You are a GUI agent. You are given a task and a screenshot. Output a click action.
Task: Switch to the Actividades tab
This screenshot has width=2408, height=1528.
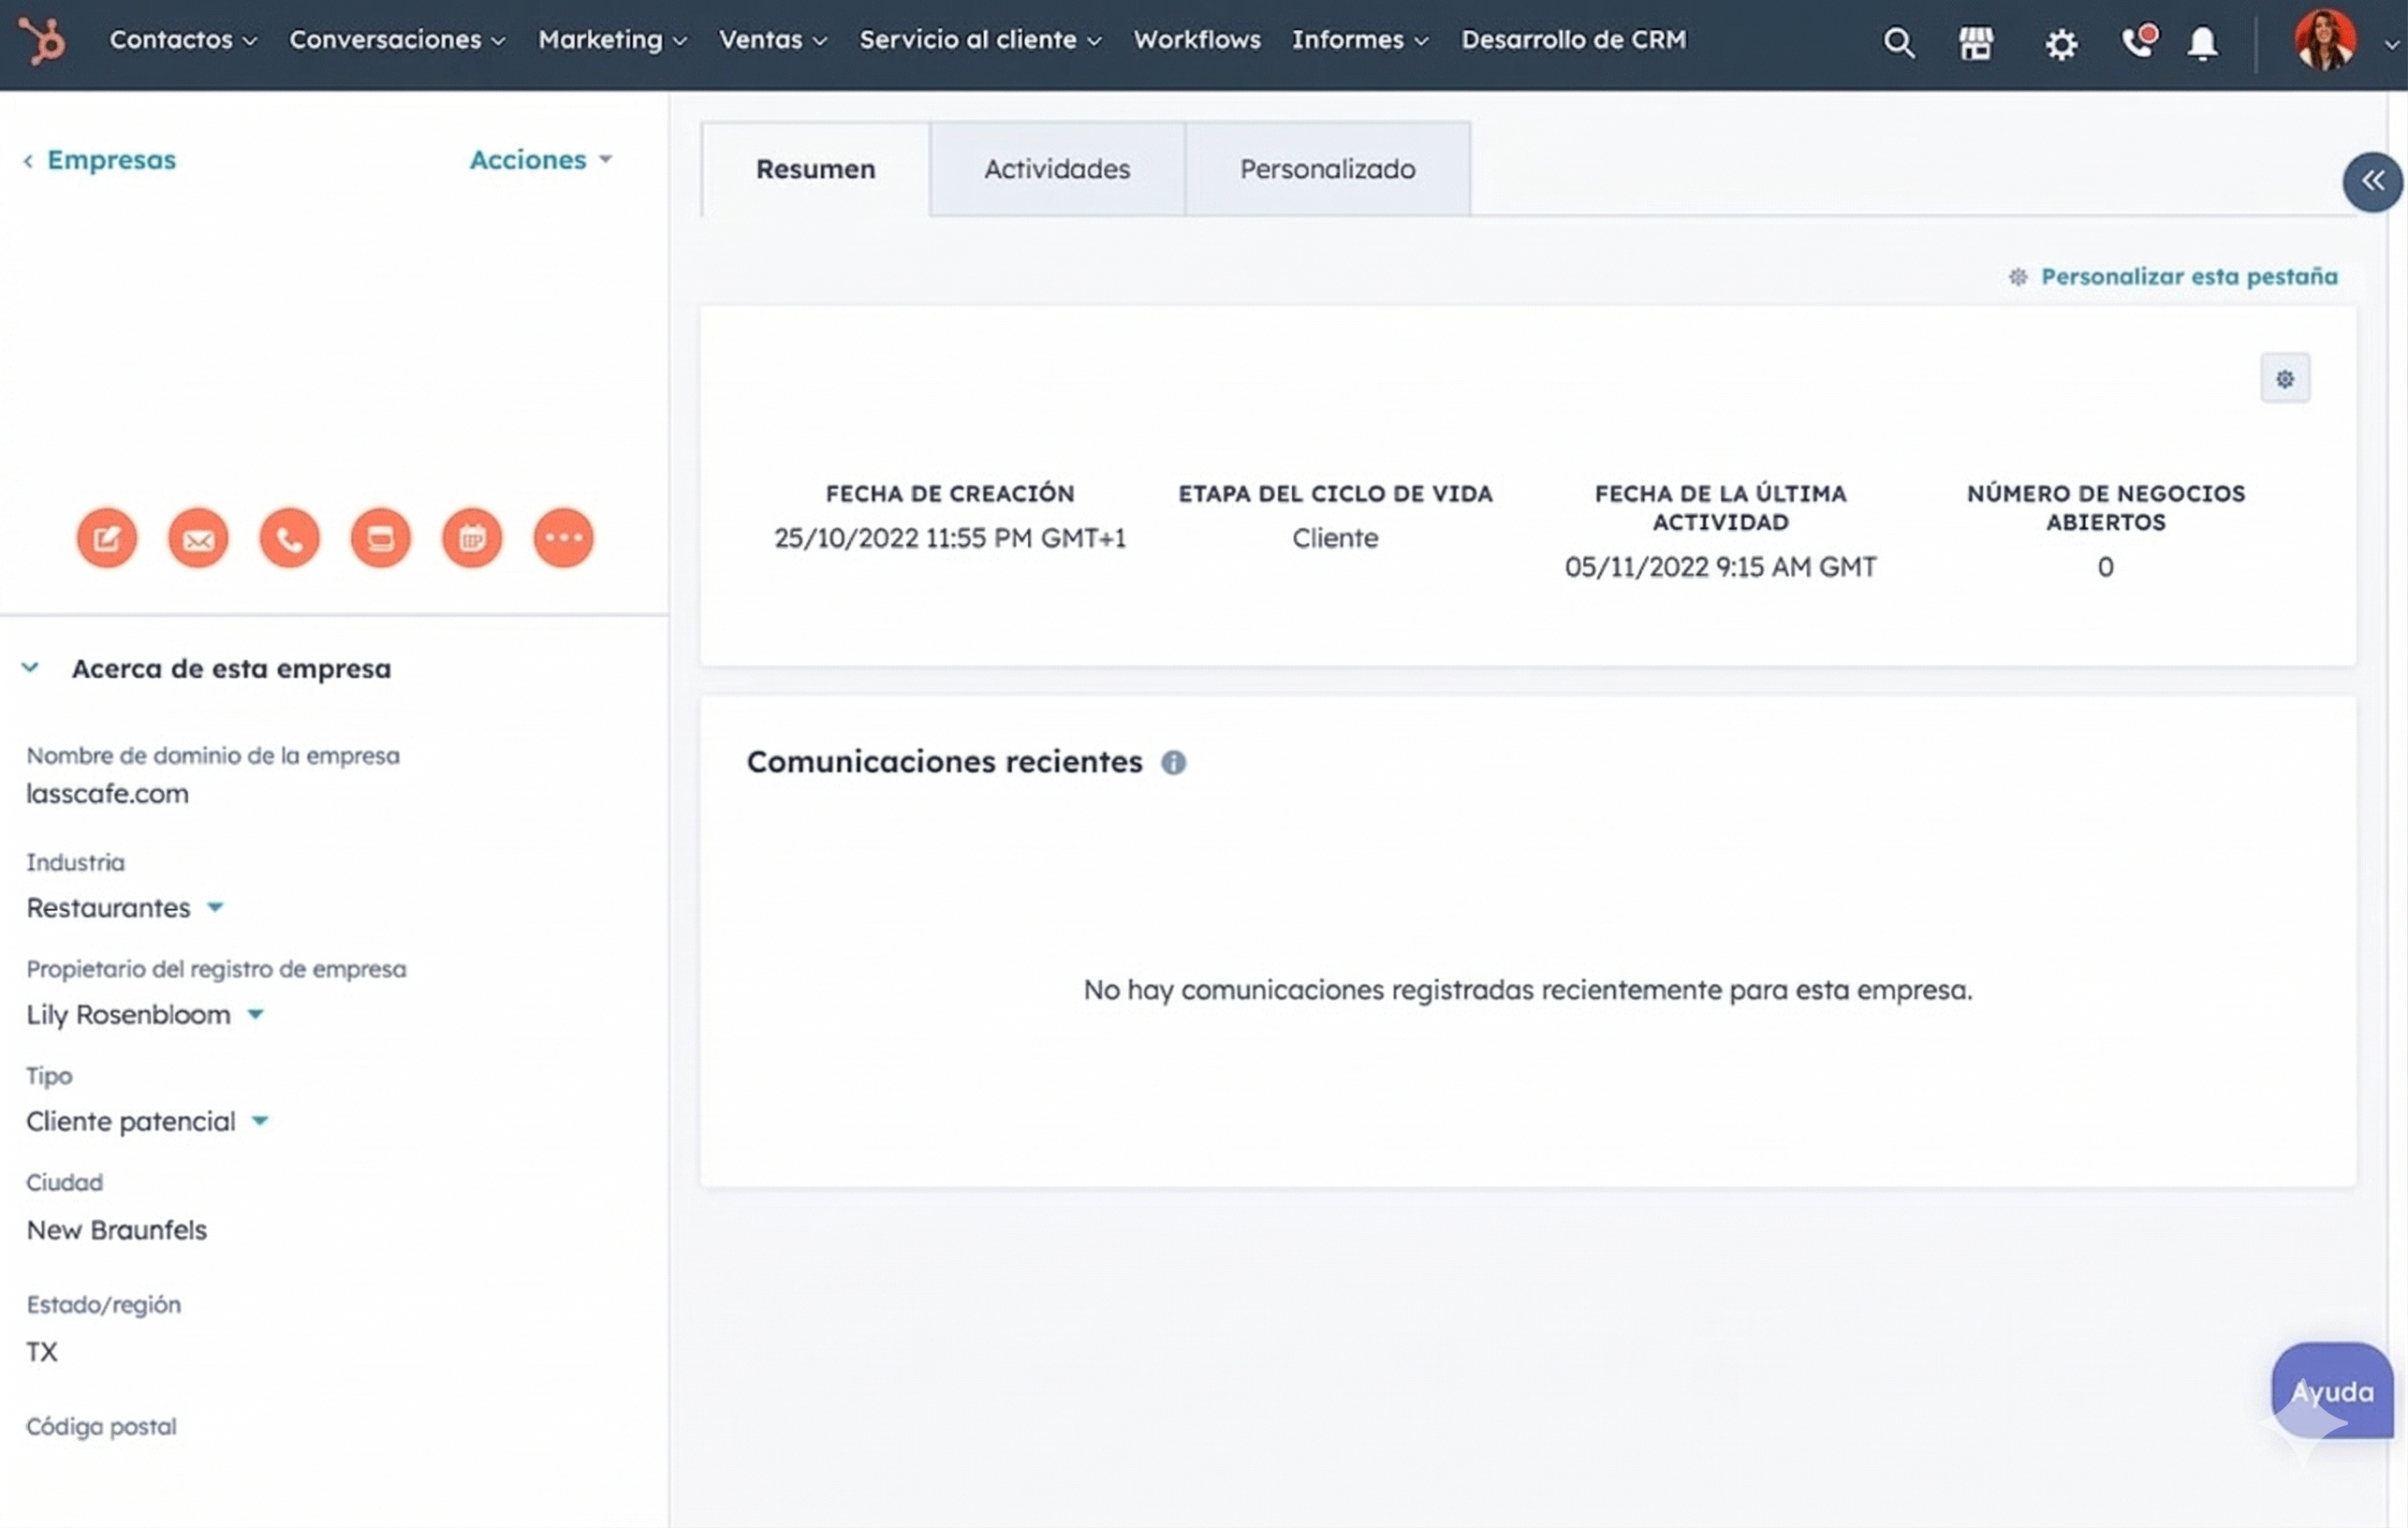1057,169
